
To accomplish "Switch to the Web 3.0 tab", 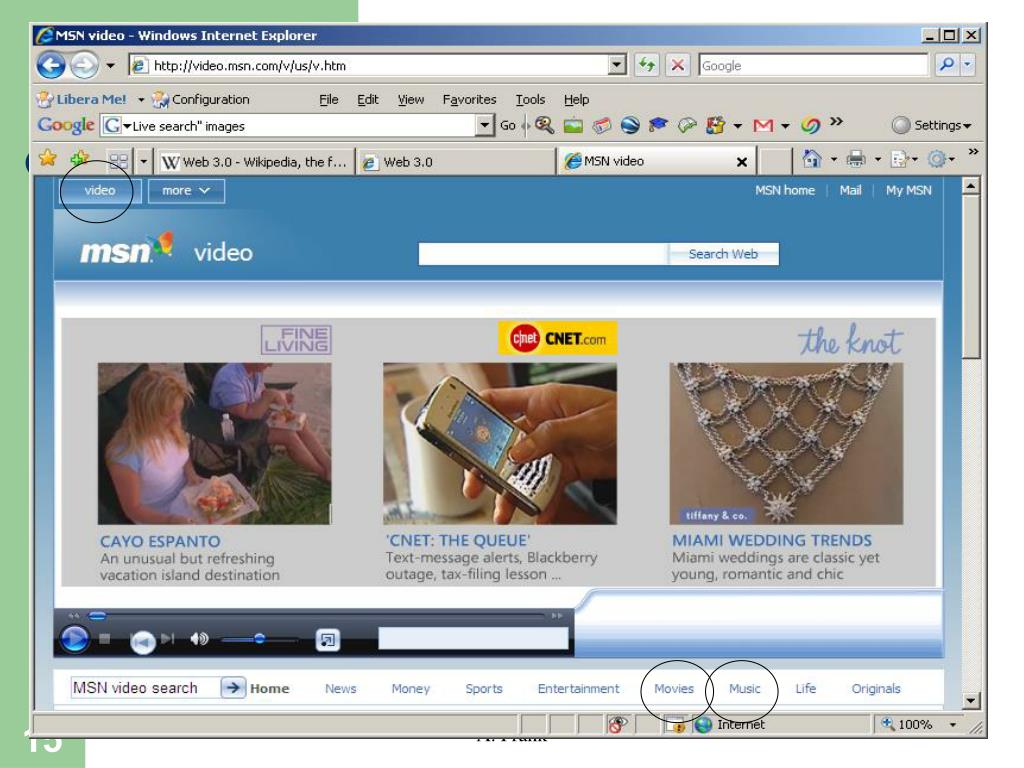I will (x=456, y=161).
